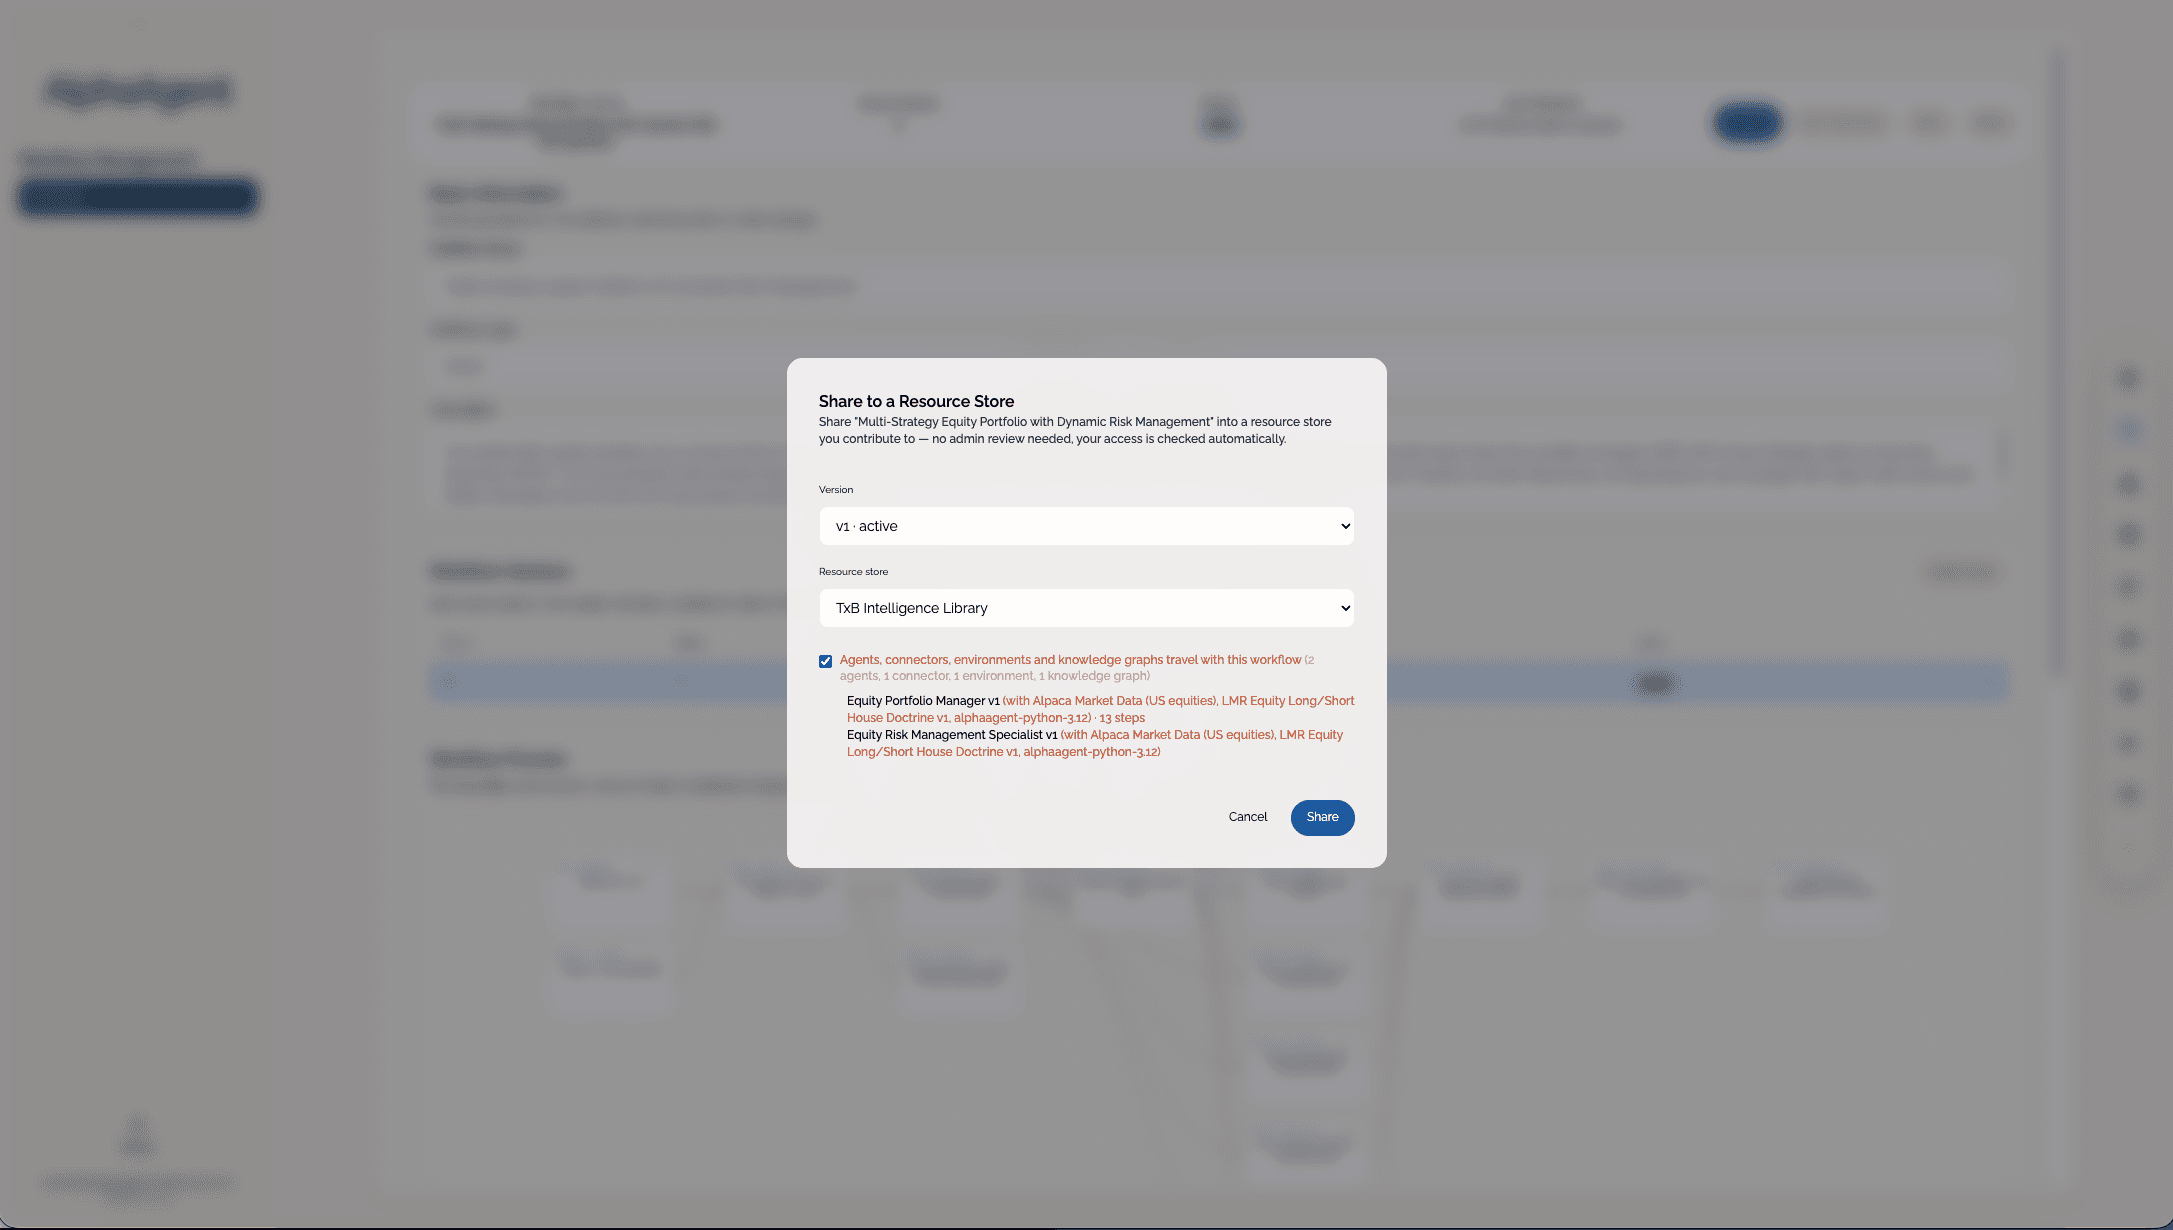Screen dimensions: 2173x1230
Task: Click the 'Version' field label
Action: point(836,490)
